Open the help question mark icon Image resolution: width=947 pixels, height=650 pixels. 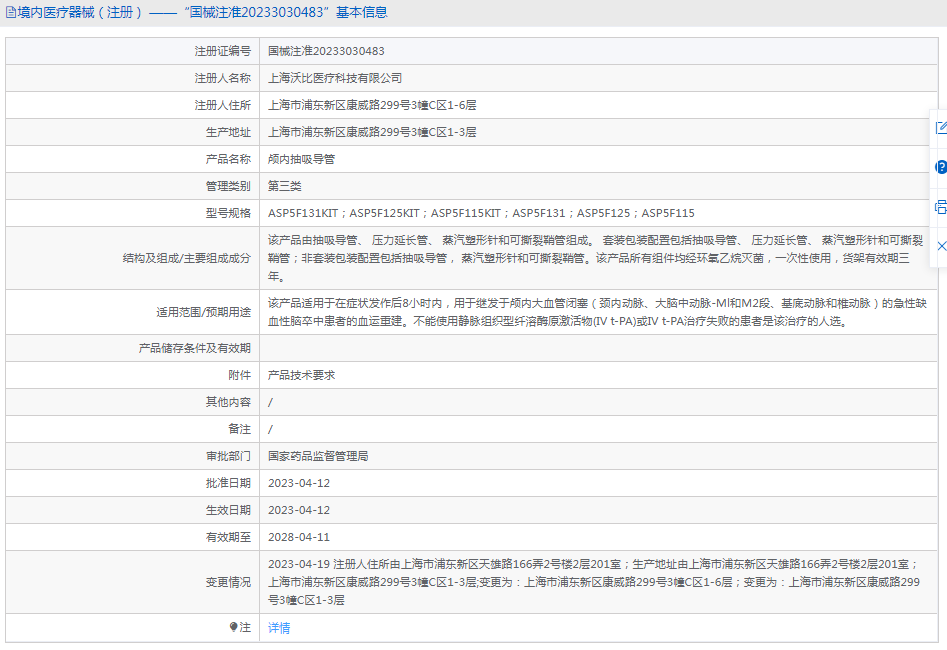click(941, 167)
